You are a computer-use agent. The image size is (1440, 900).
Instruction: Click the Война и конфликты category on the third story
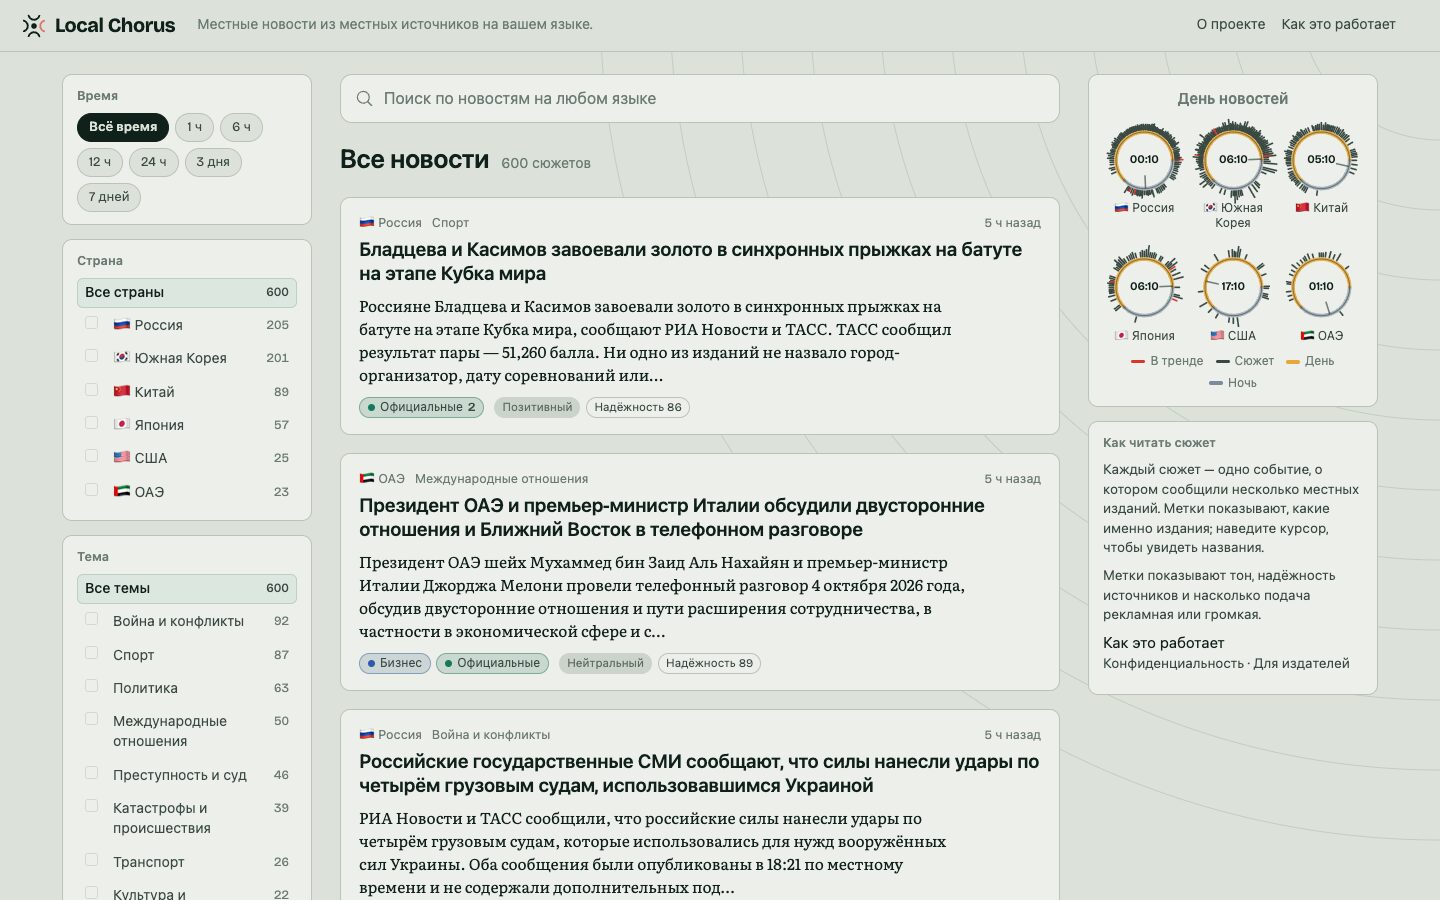point(491,735)
